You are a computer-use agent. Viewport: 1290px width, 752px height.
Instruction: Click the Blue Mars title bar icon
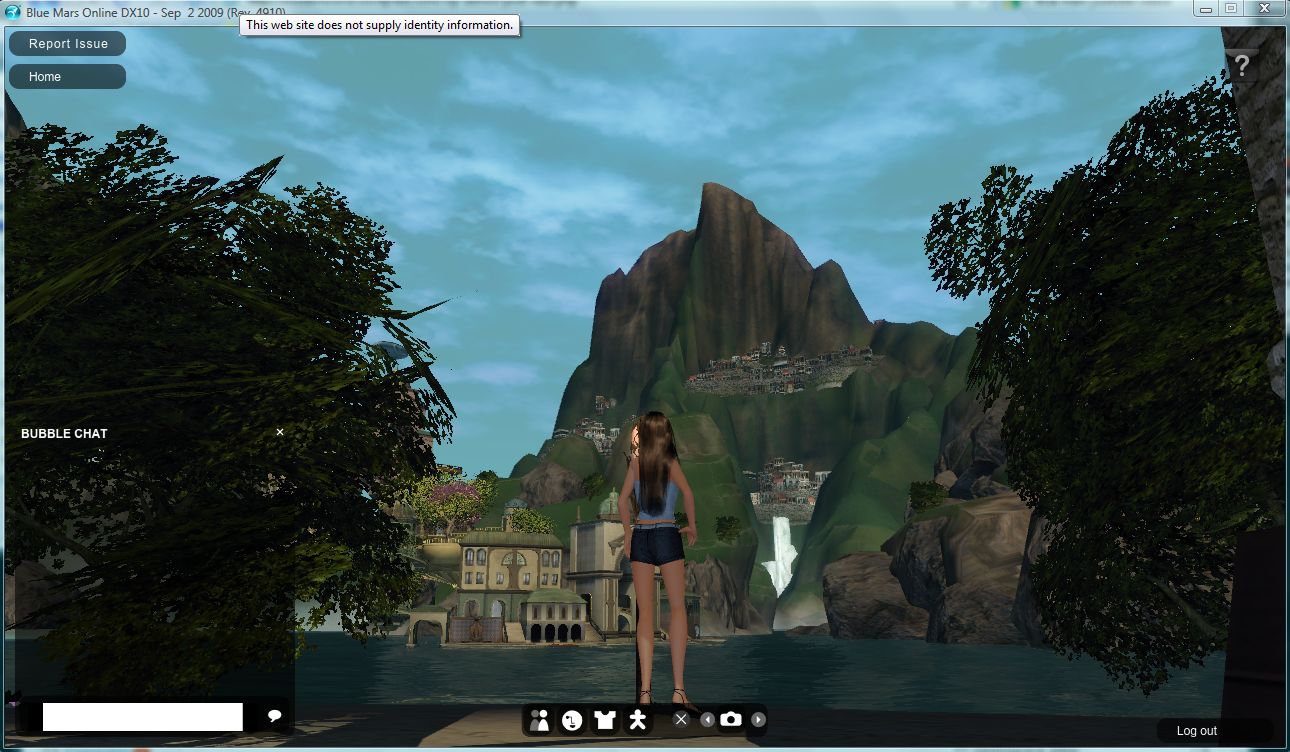coord(13,10)
